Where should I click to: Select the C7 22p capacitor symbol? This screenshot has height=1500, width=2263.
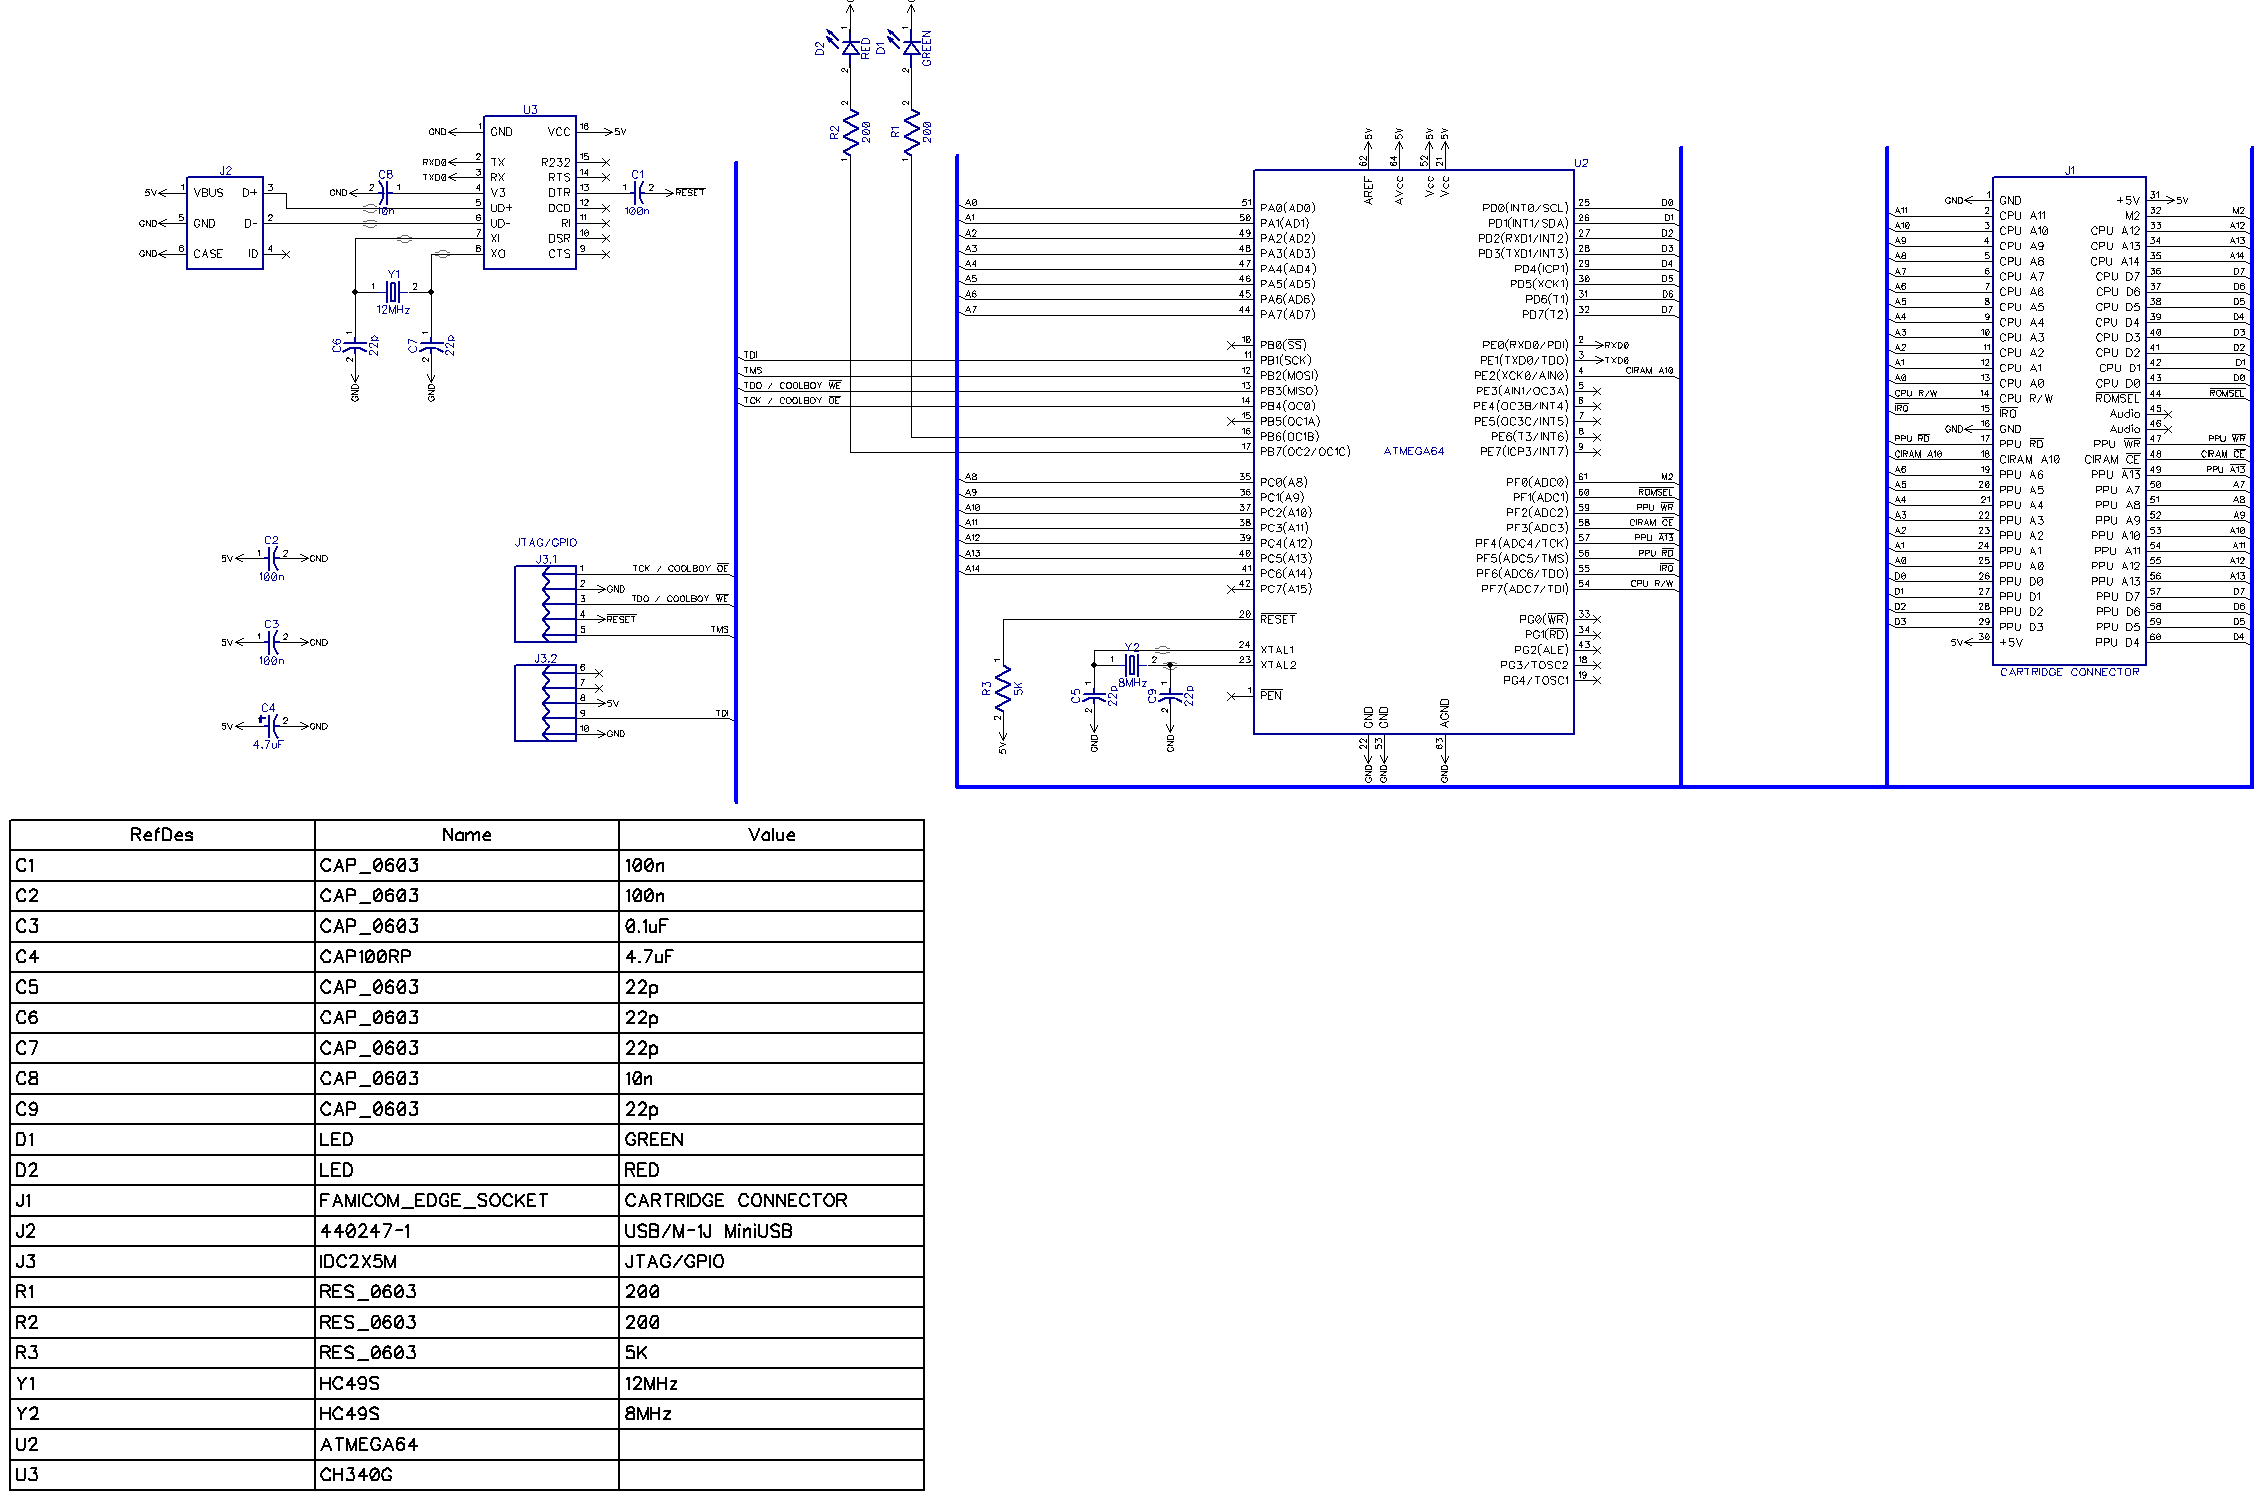[431, 346]
